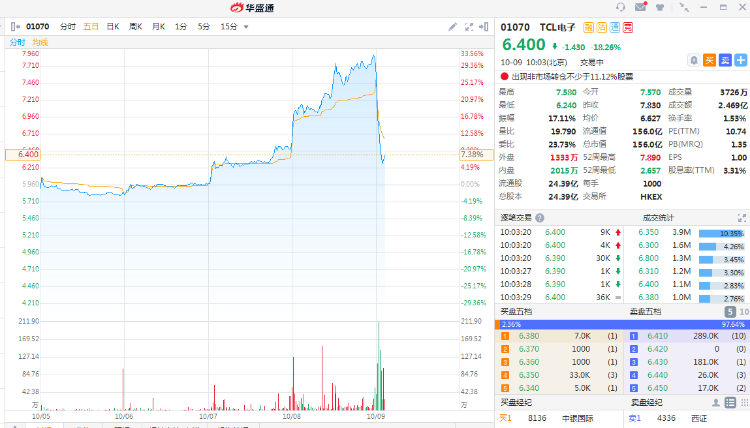Toggle the 均线 average line legend
The width and height of the screenshot is (750, 428).
coord(41,43)
